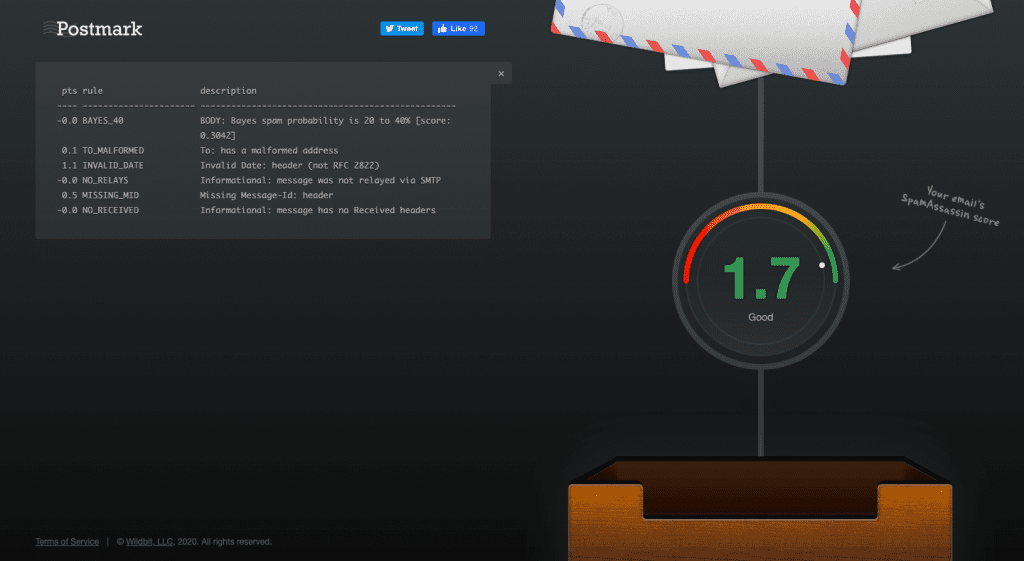
Task: Click the NO_RELAYS rule name
Action: 105,181
